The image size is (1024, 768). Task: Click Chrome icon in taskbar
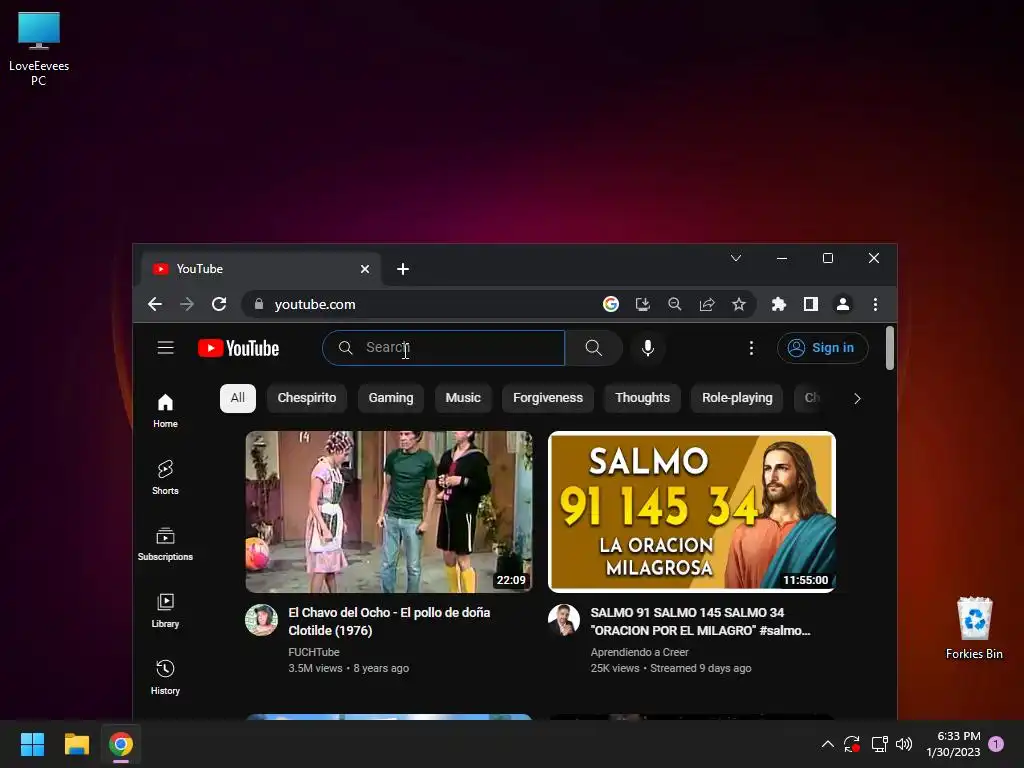[x=121, y=744]
